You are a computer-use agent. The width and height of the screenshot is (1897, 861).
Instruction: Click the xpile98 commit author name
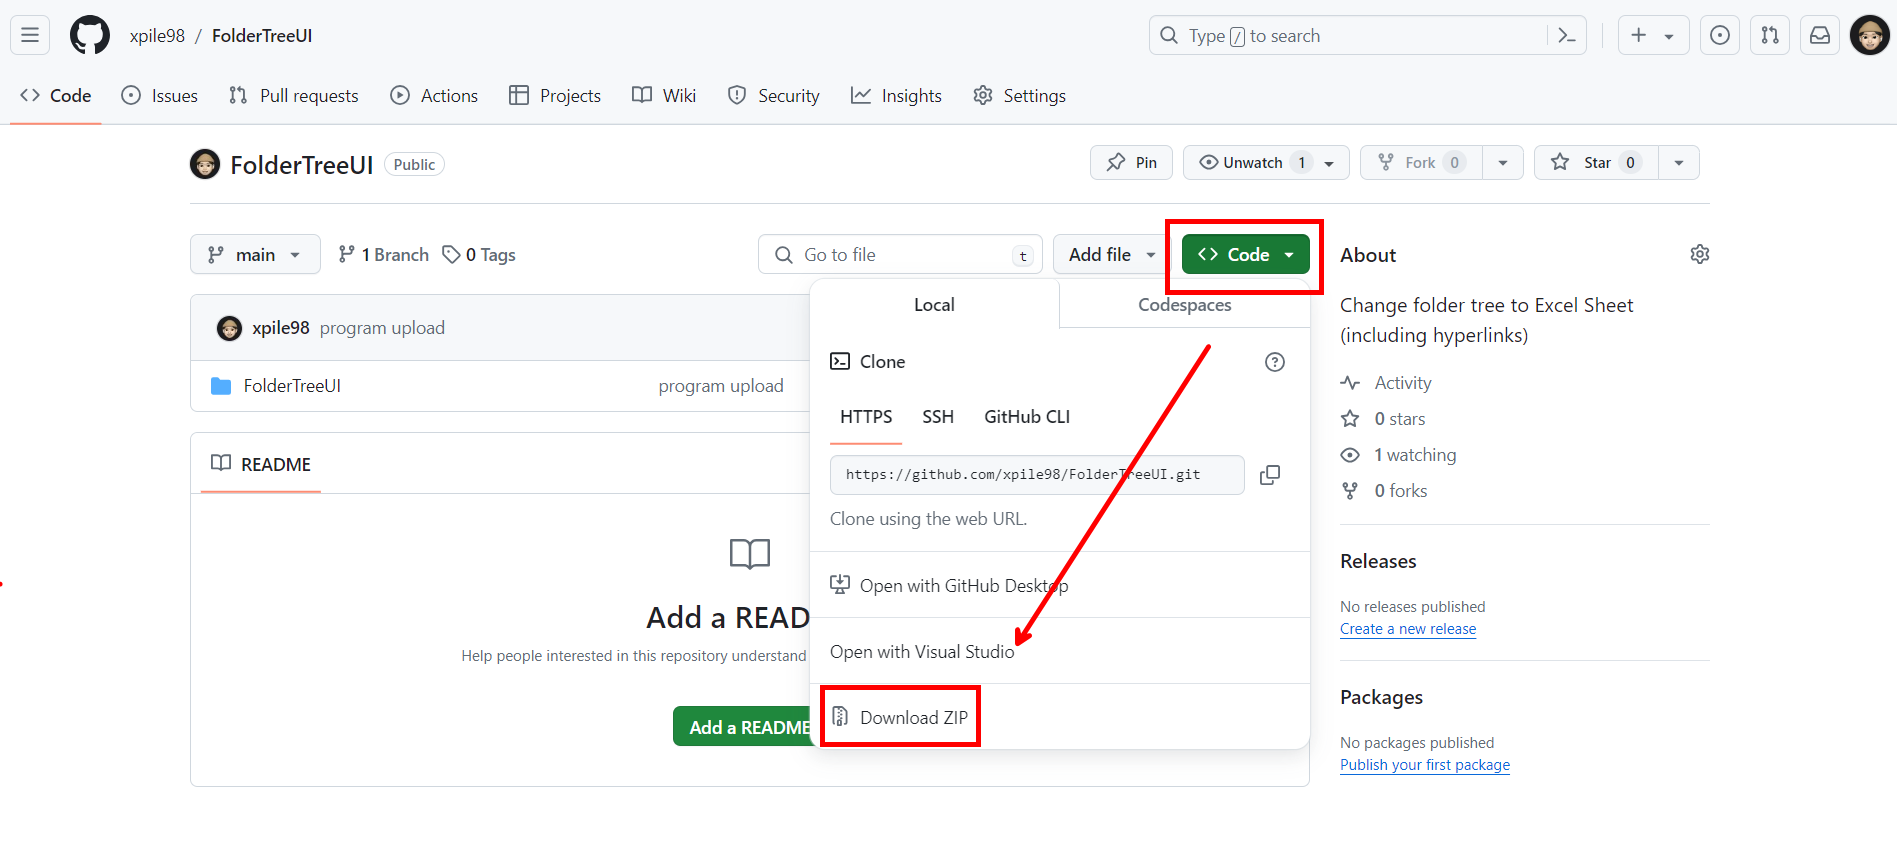point(281,328)
